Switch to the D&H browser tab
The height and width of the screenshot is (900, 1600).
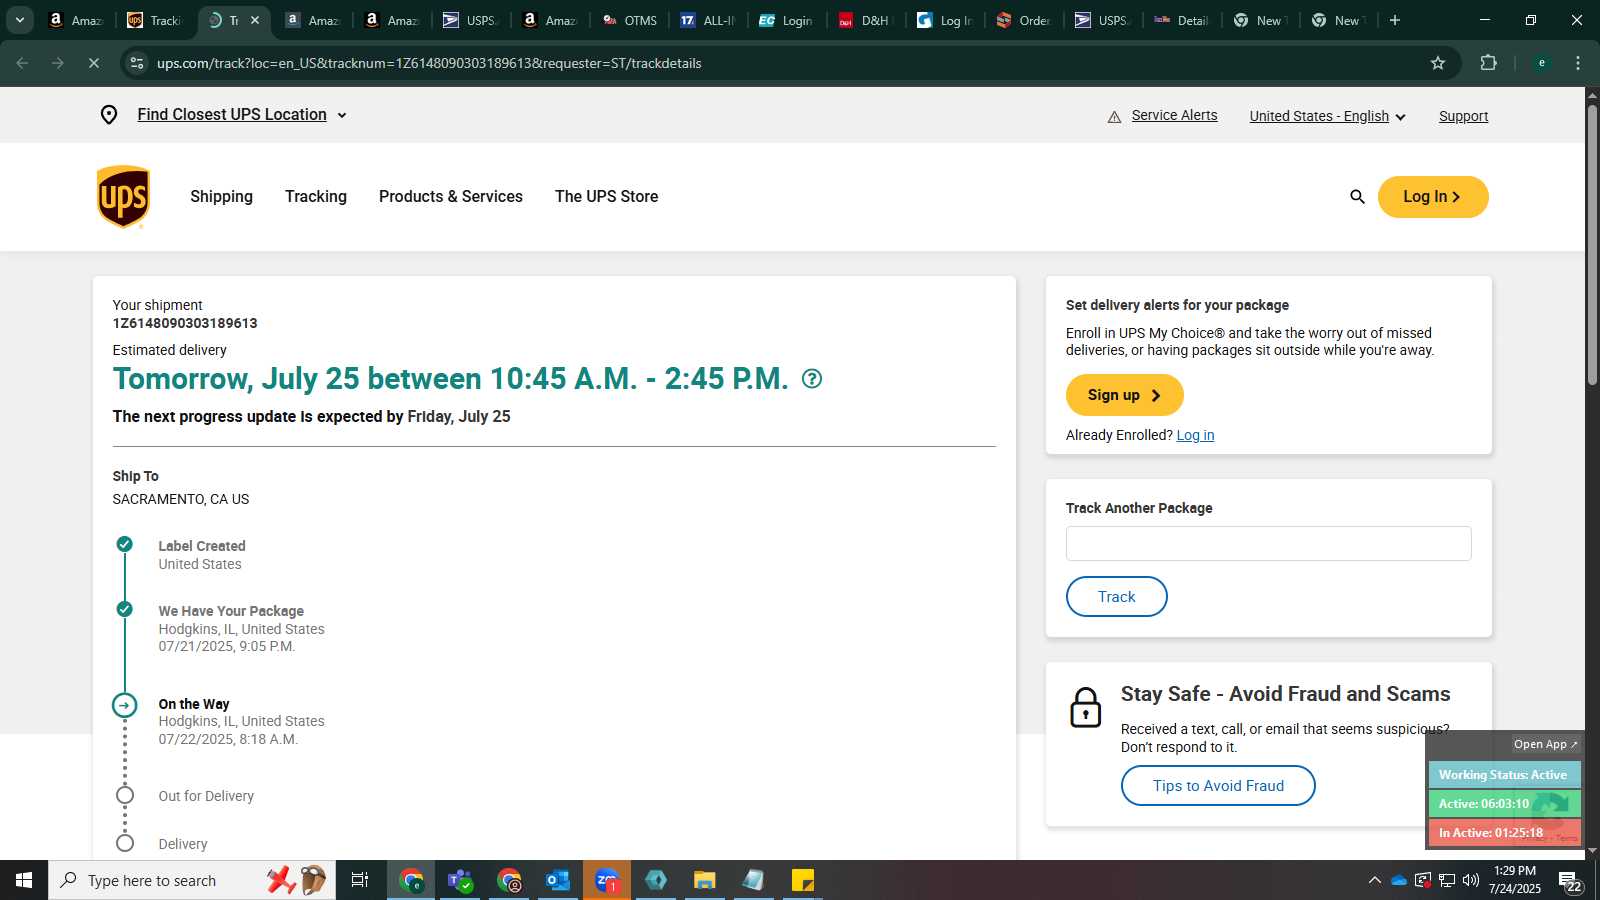point(866,20)
